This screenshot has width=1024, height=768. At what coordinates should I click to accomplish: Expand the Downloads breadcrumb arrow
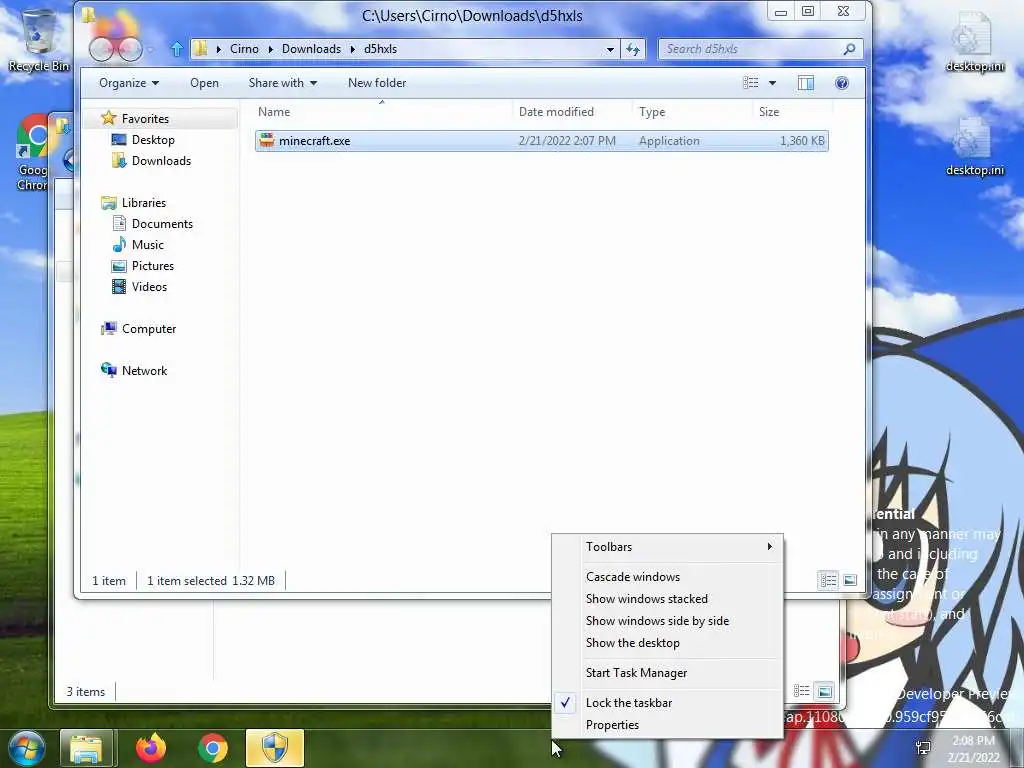pyautogui.click(x=353, y=49)
